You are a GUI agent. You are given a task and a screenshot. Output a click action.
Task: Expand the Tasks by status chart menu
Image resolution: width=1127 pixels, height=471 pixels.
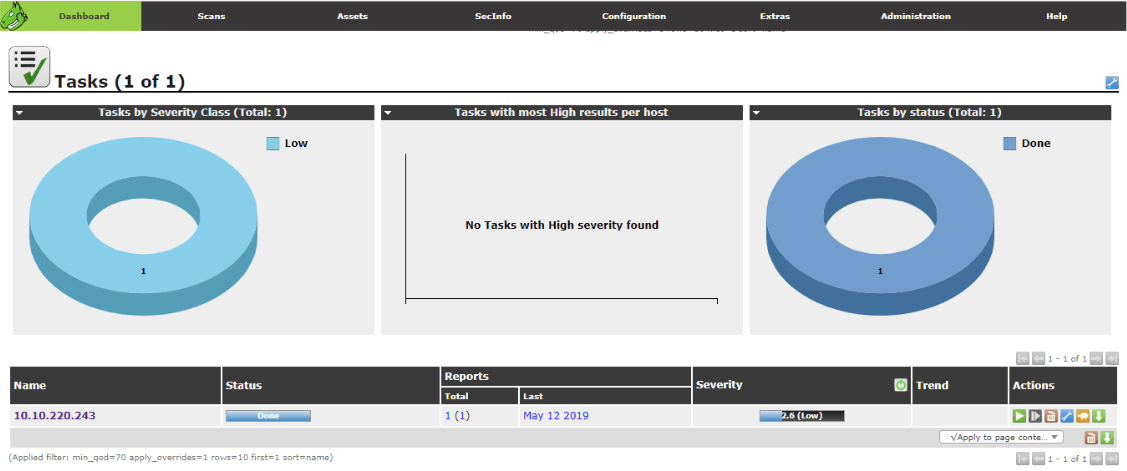coord(757,113)
